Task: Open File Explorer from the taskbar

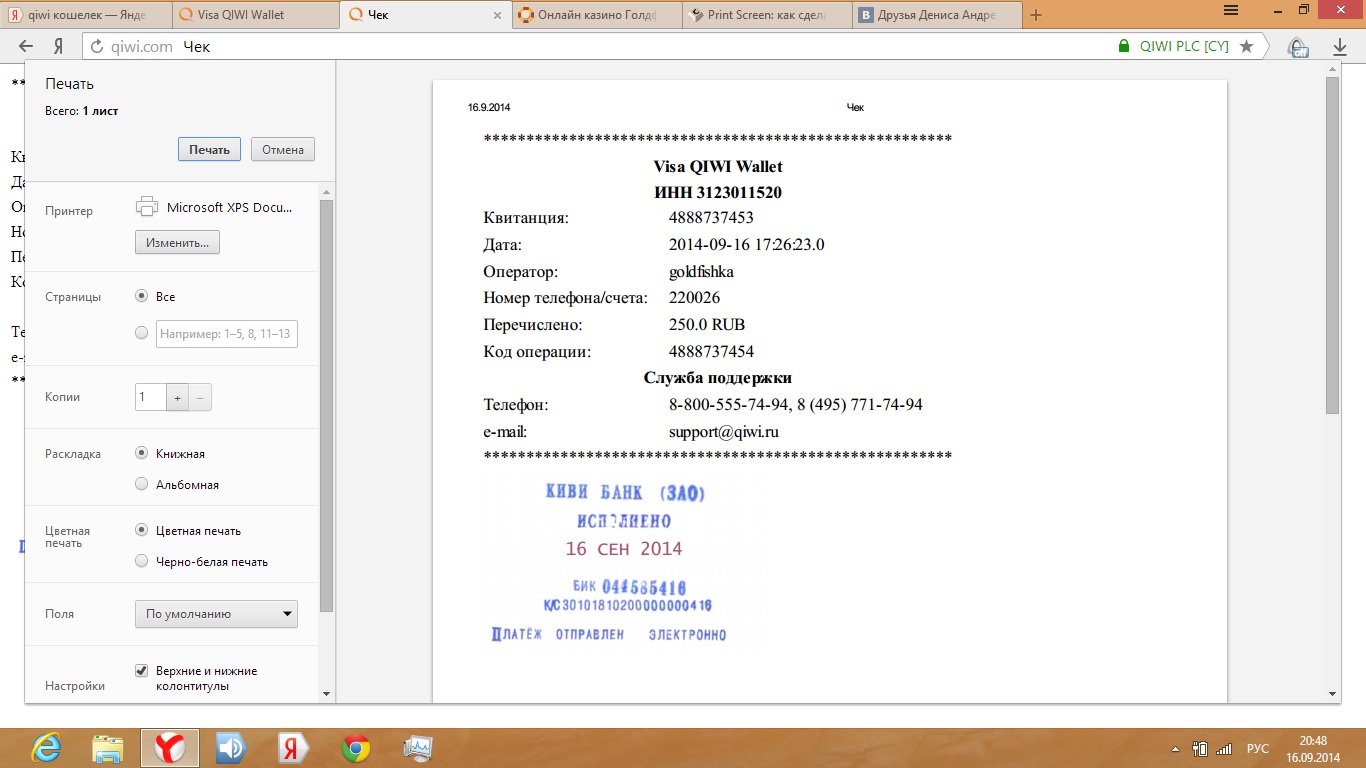Action: pos(108,747)
